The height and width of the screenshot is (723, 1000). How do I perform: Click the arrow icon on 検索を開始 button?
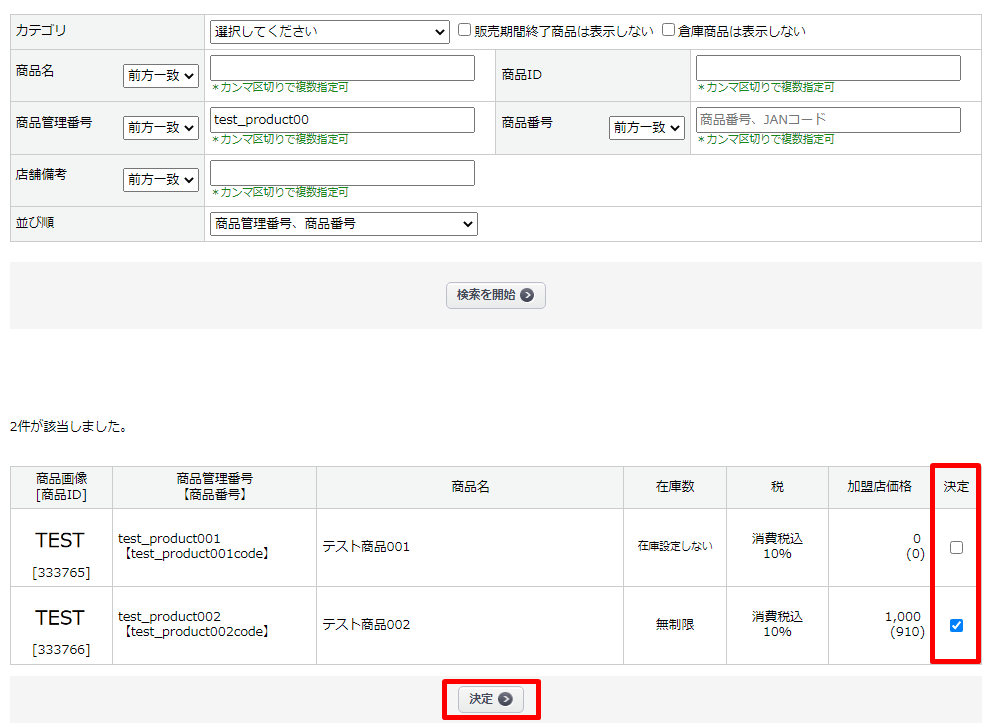527,295
